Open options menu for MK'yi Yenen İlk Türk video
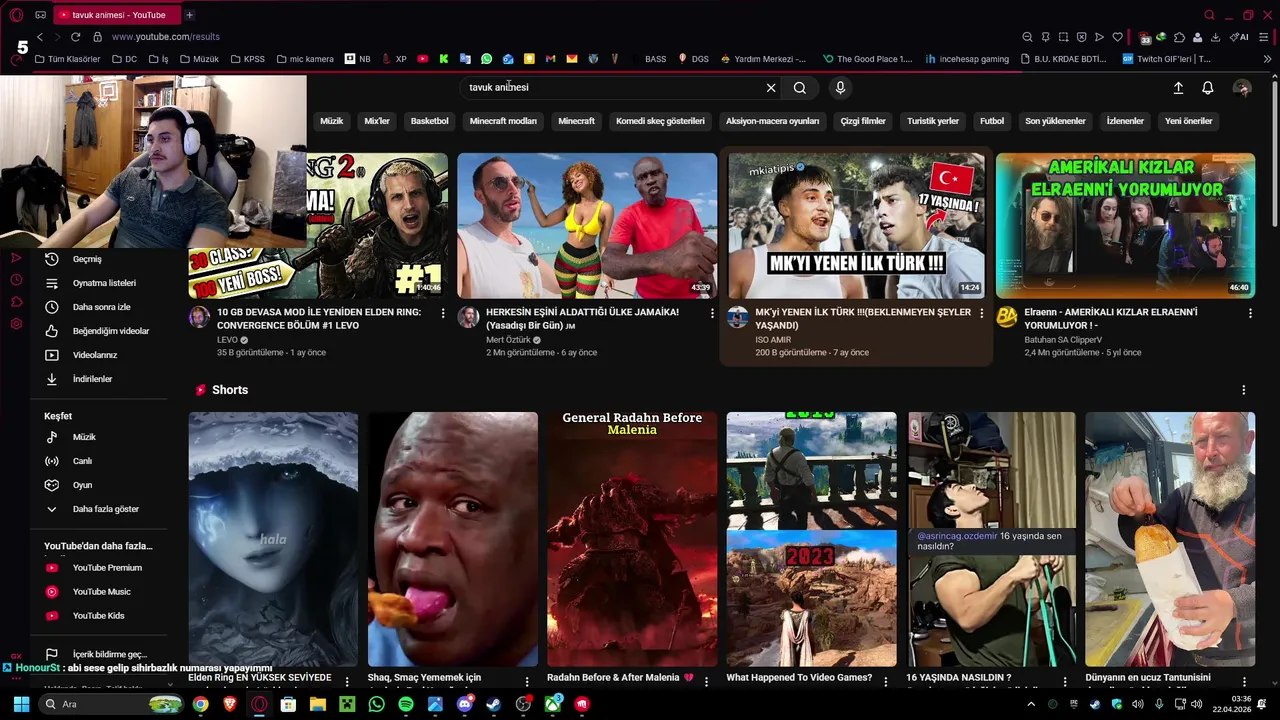The image size is (1280, 720). tap(981, 314)
